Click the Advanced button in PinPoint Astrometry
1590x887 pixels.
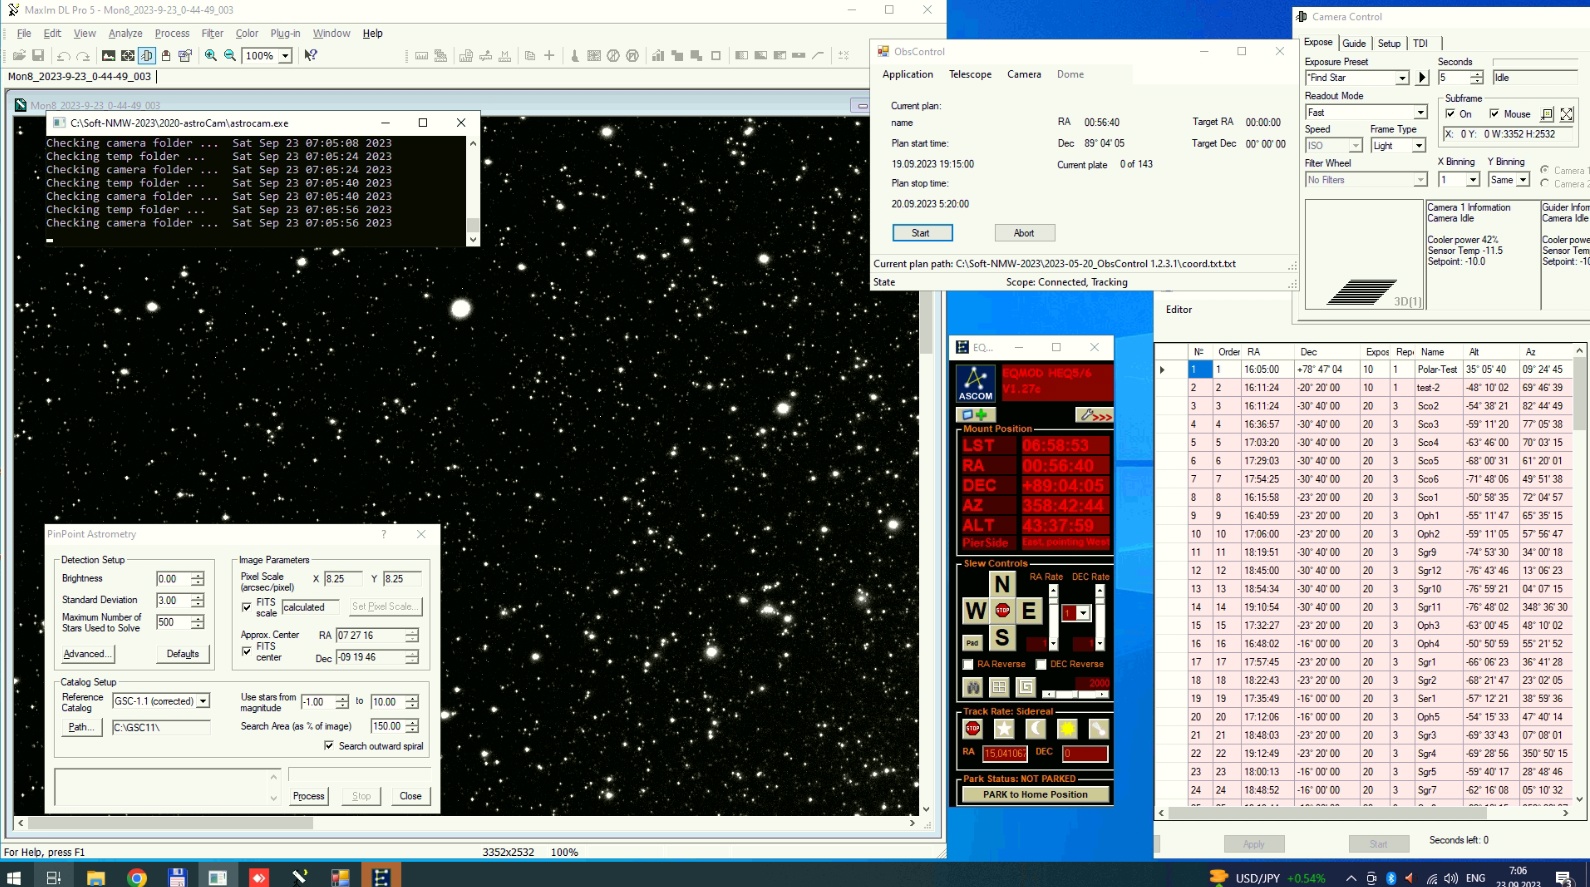87,654
